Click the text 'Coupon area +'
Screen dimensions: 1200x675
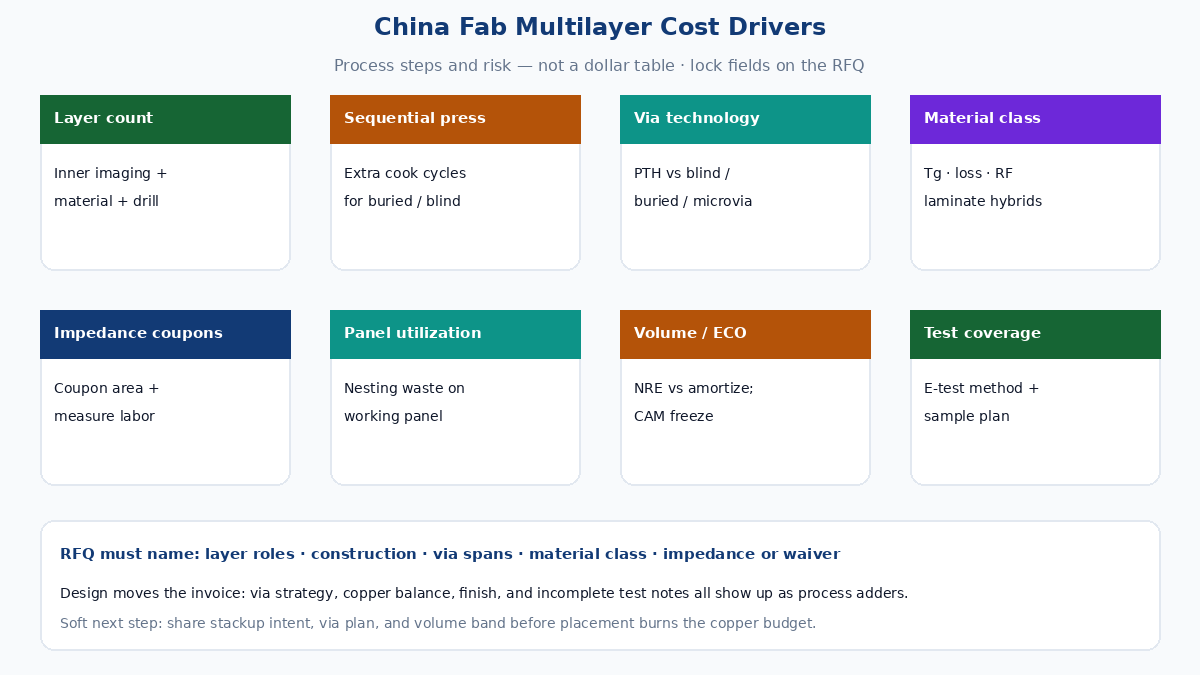(x=107, y=389)
